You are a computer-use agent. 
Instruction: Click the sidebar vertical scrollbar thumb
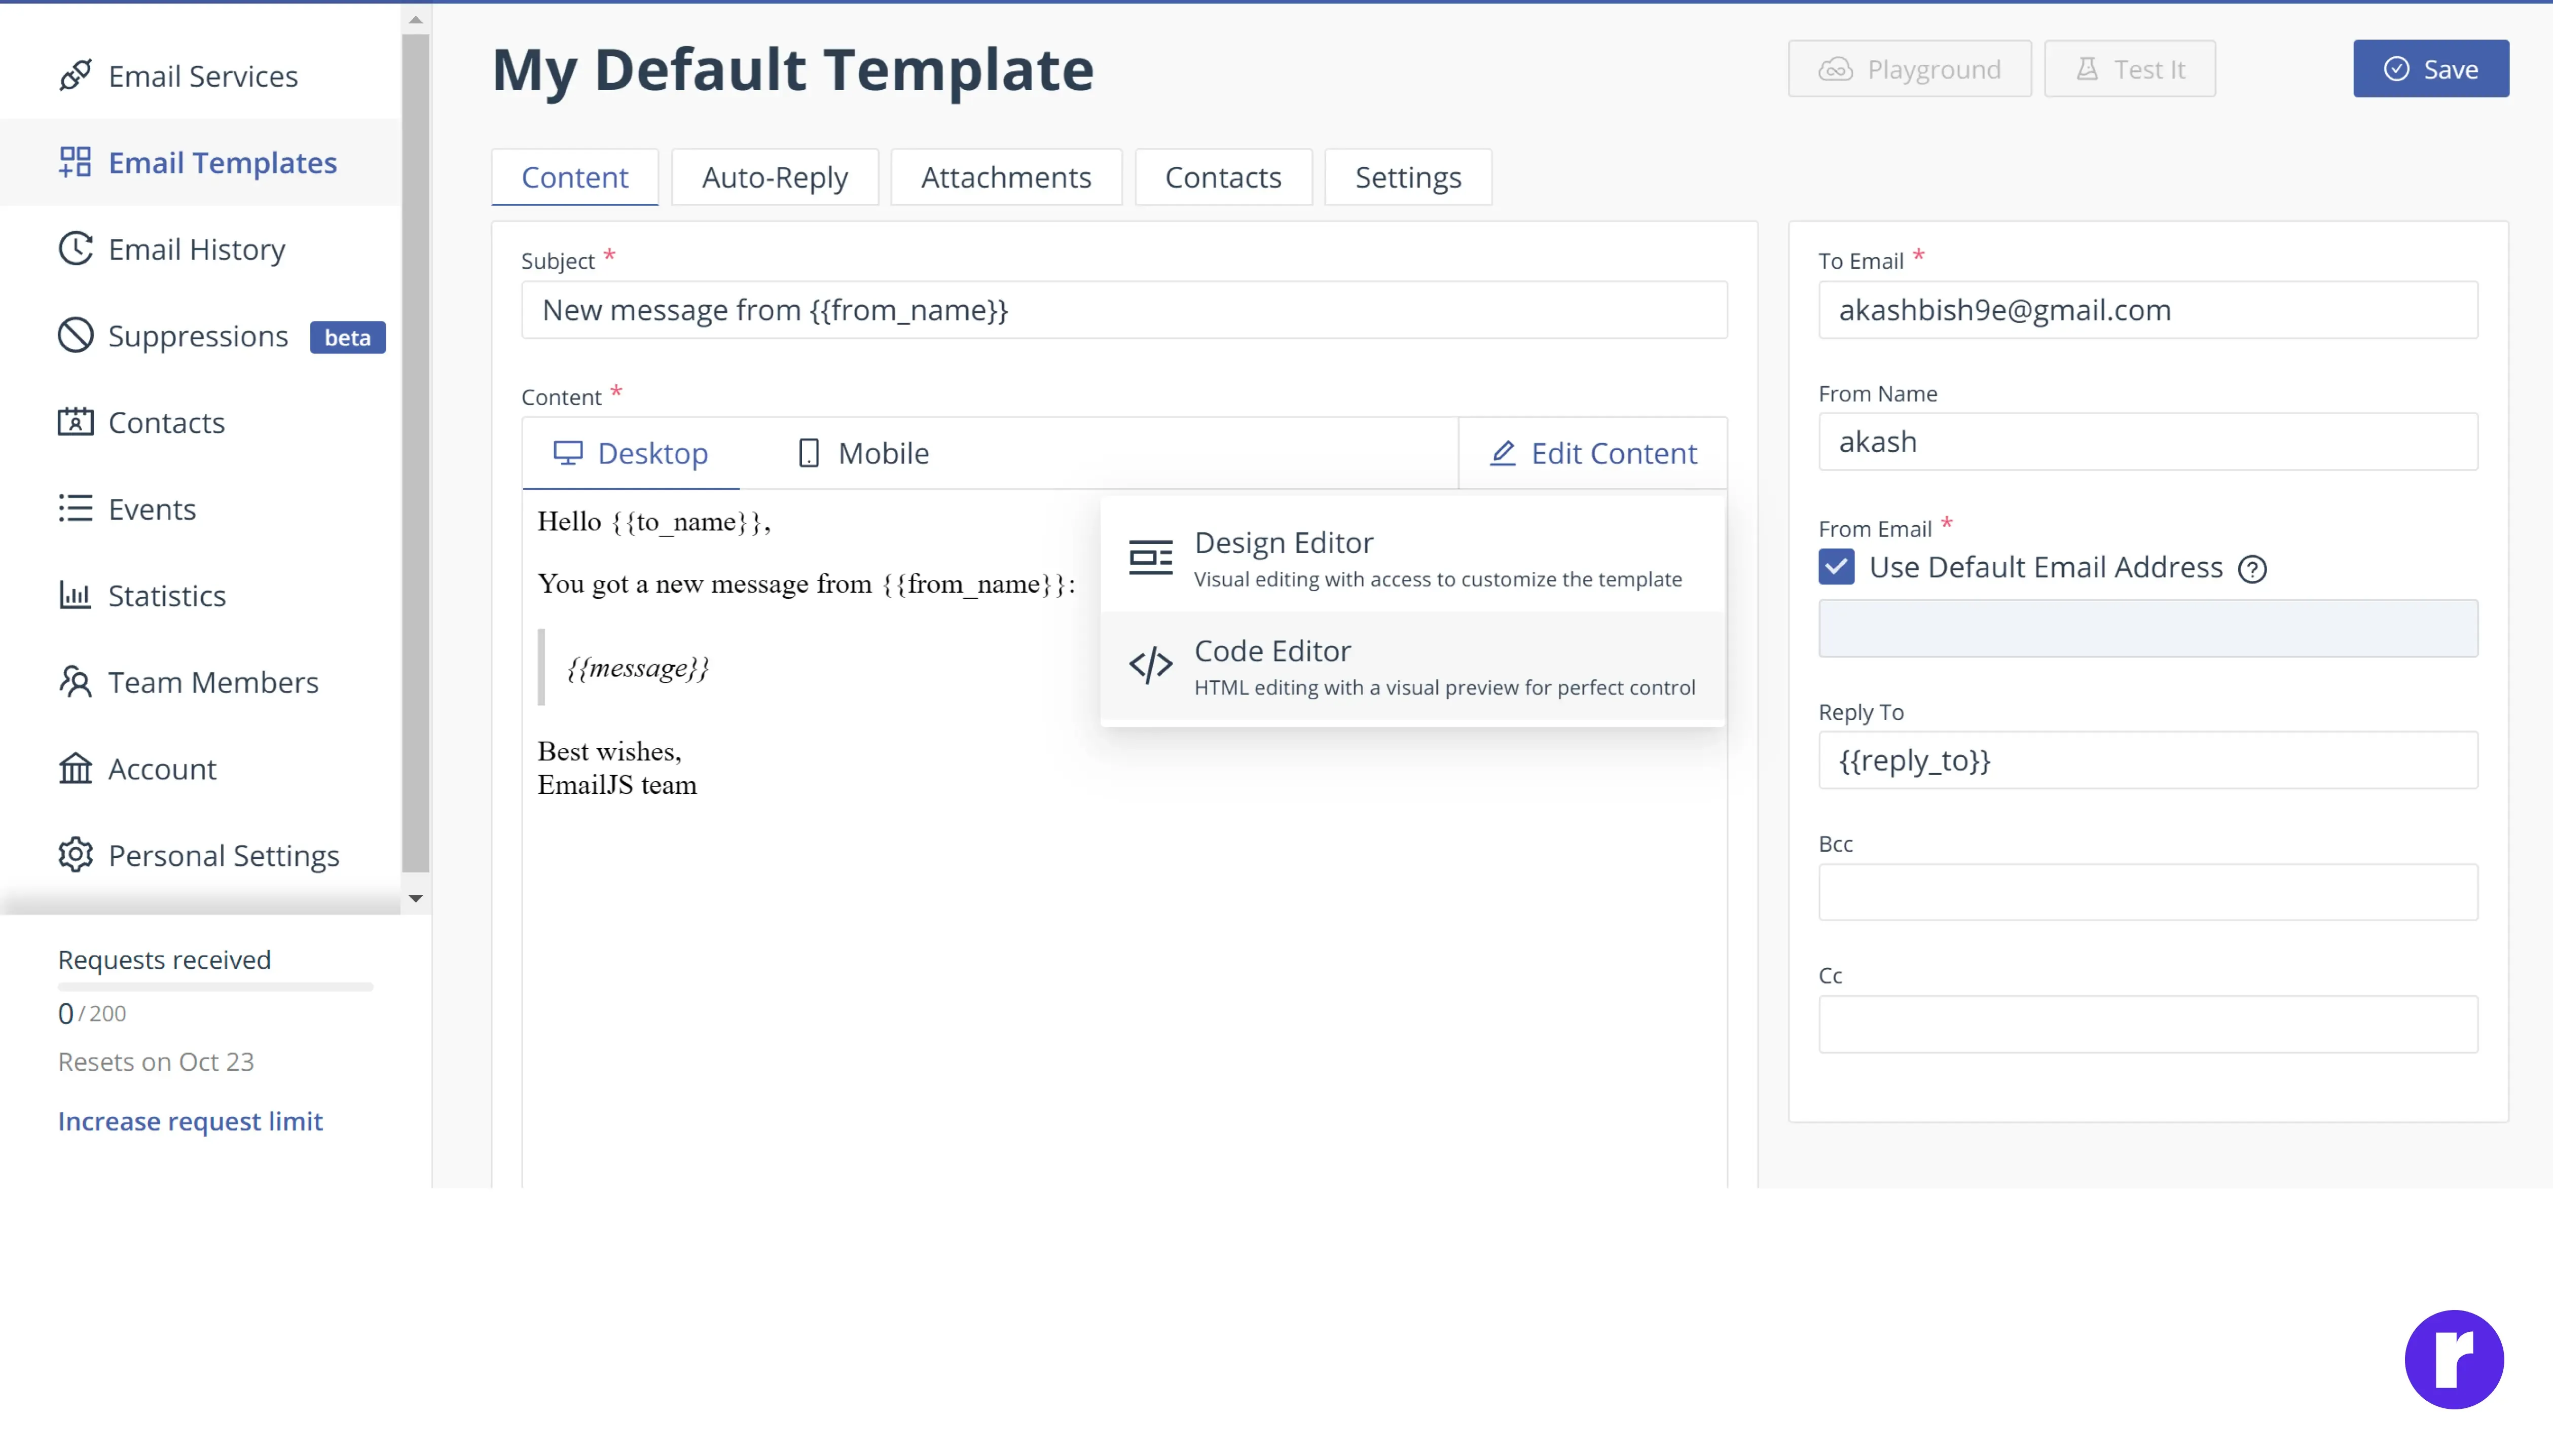[416, 453]
